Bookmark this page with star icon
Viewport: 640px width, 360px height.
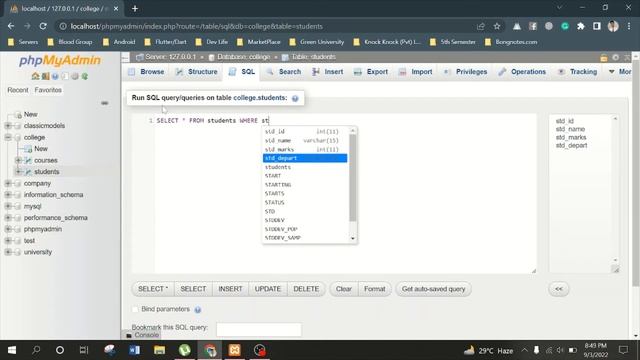pos(497,26)
